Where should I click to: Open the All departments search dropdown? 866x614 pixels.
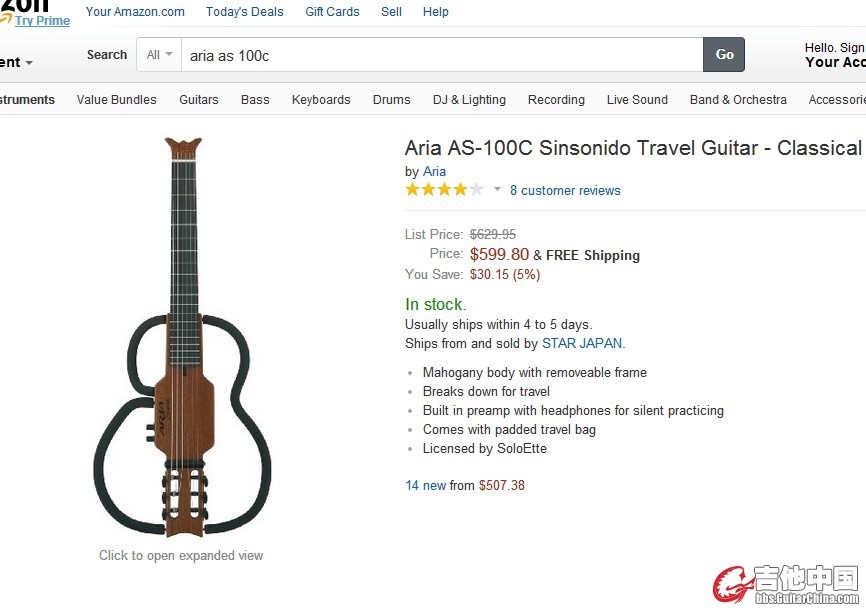tap(159, 55)
